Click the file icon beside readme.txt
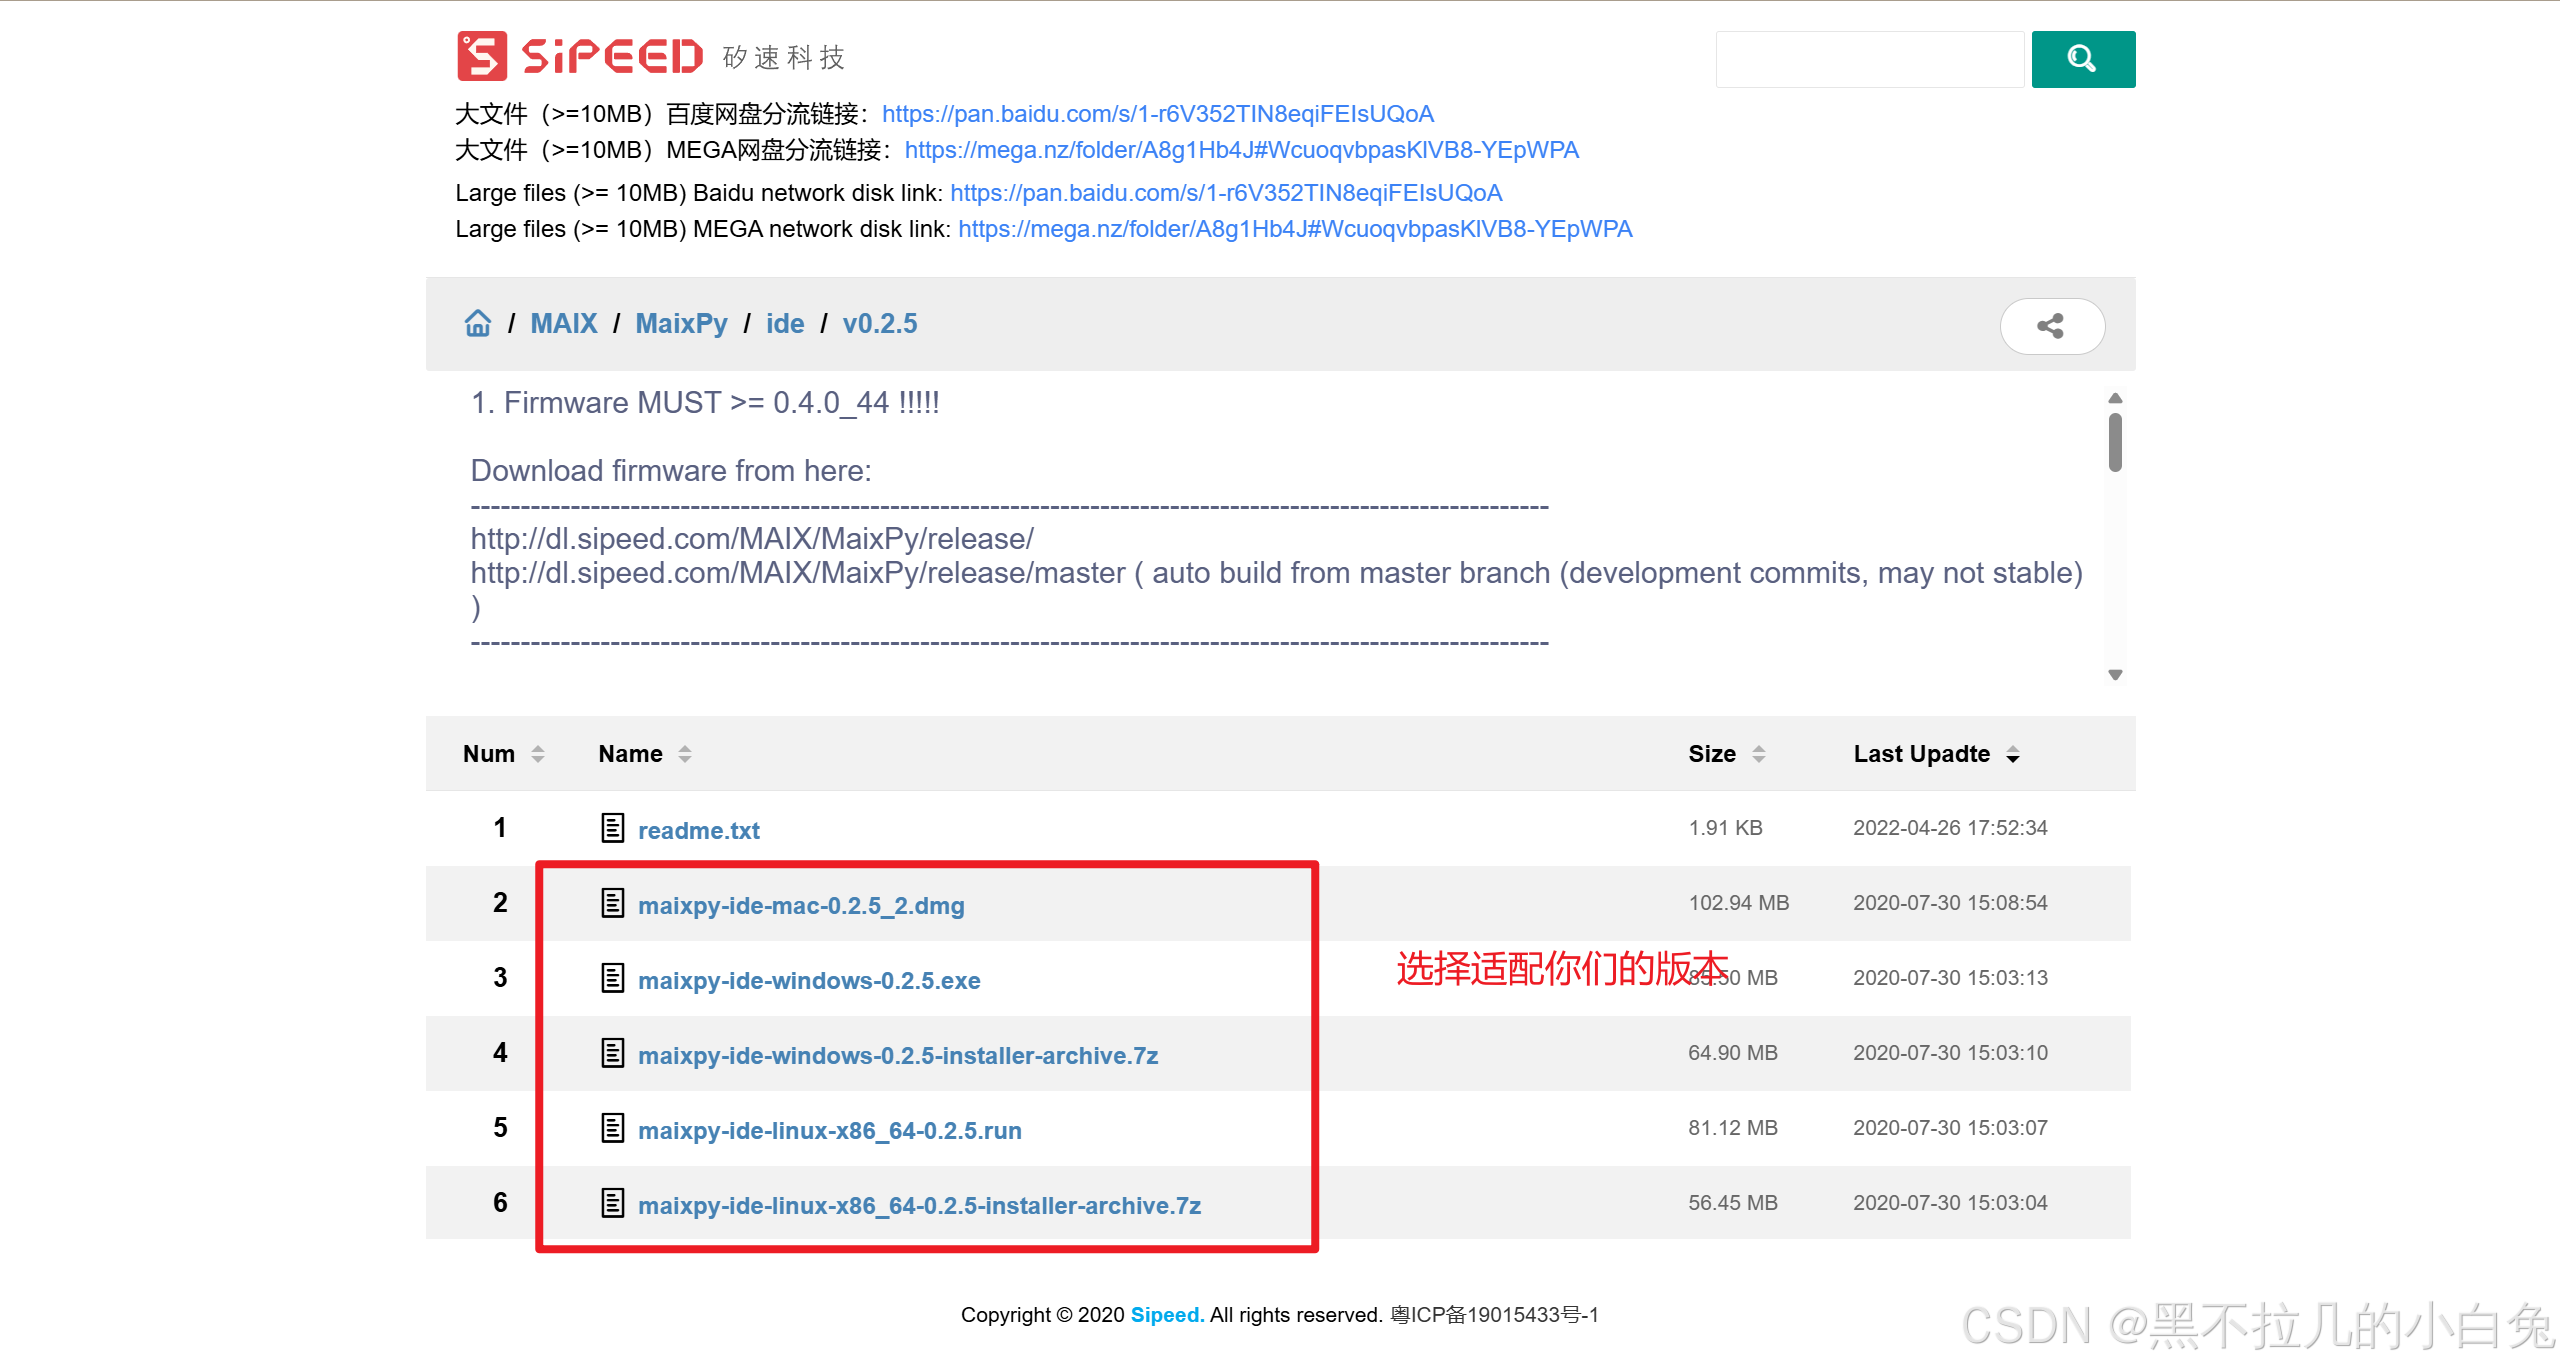The image size is (2560, 1368). tap(612, 828)
